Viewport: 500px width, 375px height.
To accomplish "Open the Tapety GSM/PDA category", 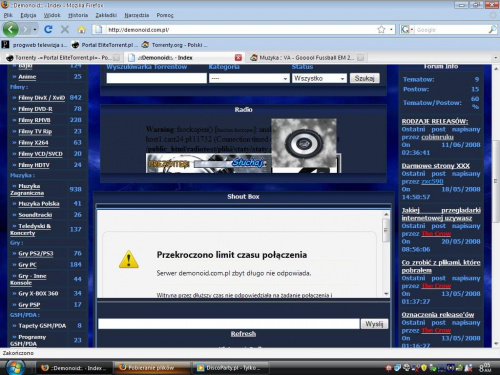I will (42, 326).
